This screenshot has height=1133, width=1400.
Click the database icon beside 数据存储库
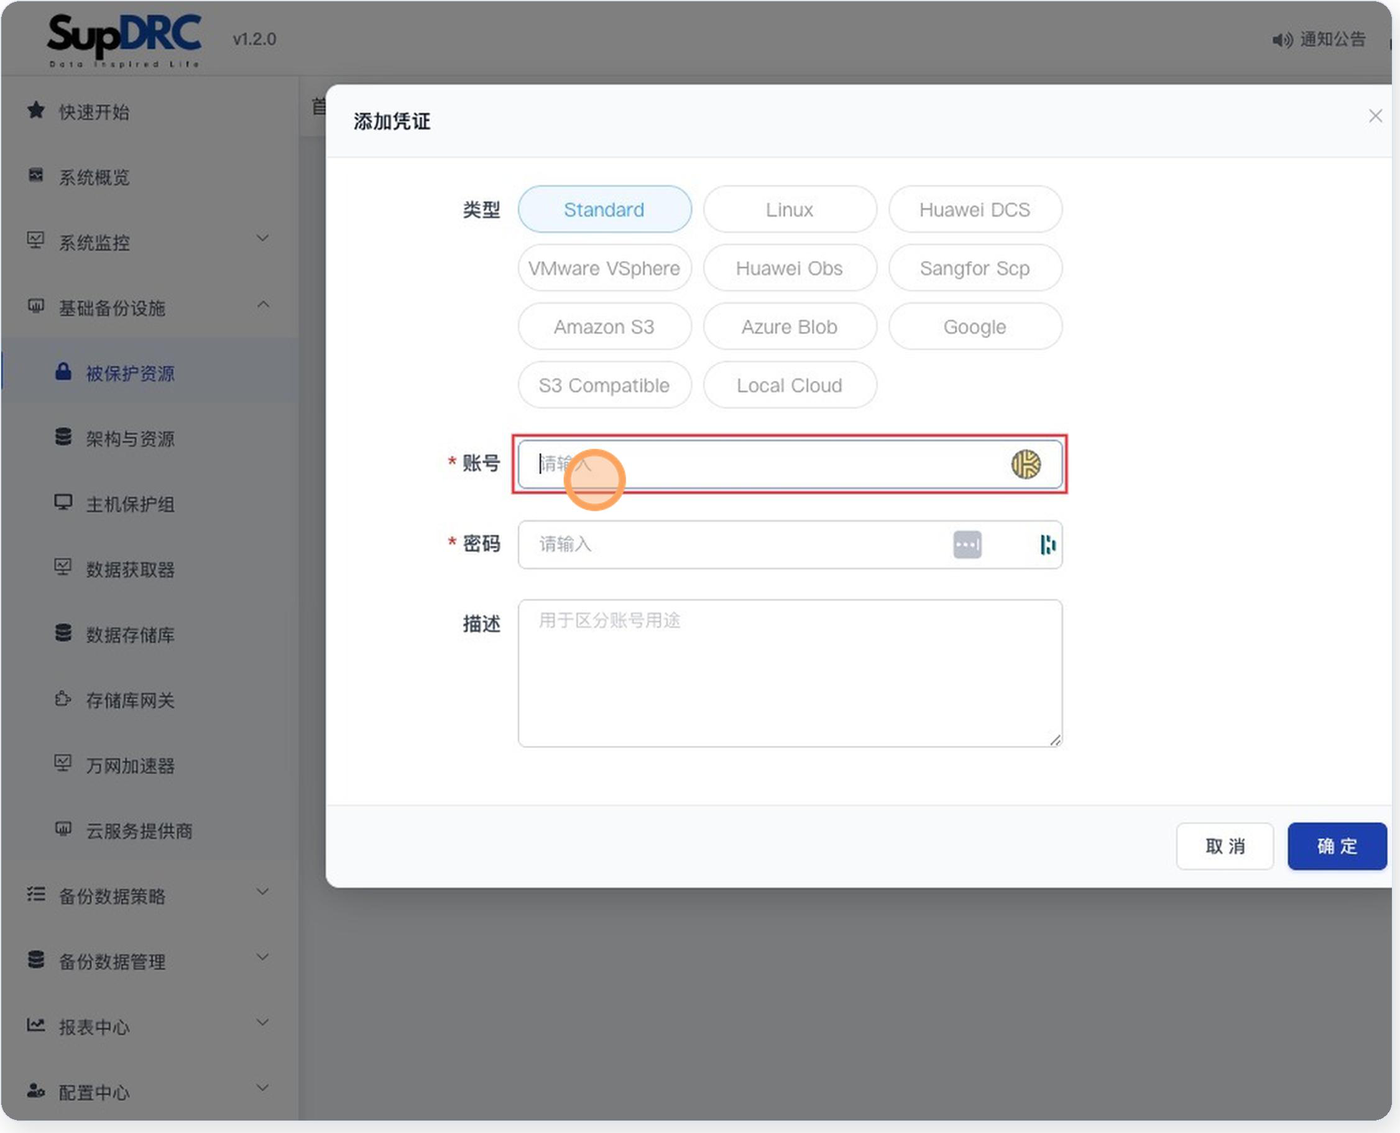click(63, 633)
